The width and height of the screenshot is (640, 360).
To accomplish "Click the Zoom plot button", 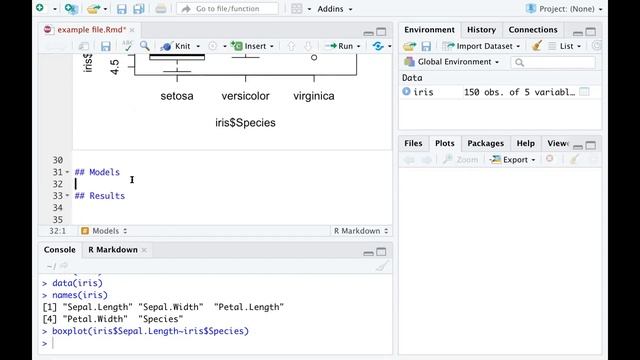I will [x=461, y=160].
